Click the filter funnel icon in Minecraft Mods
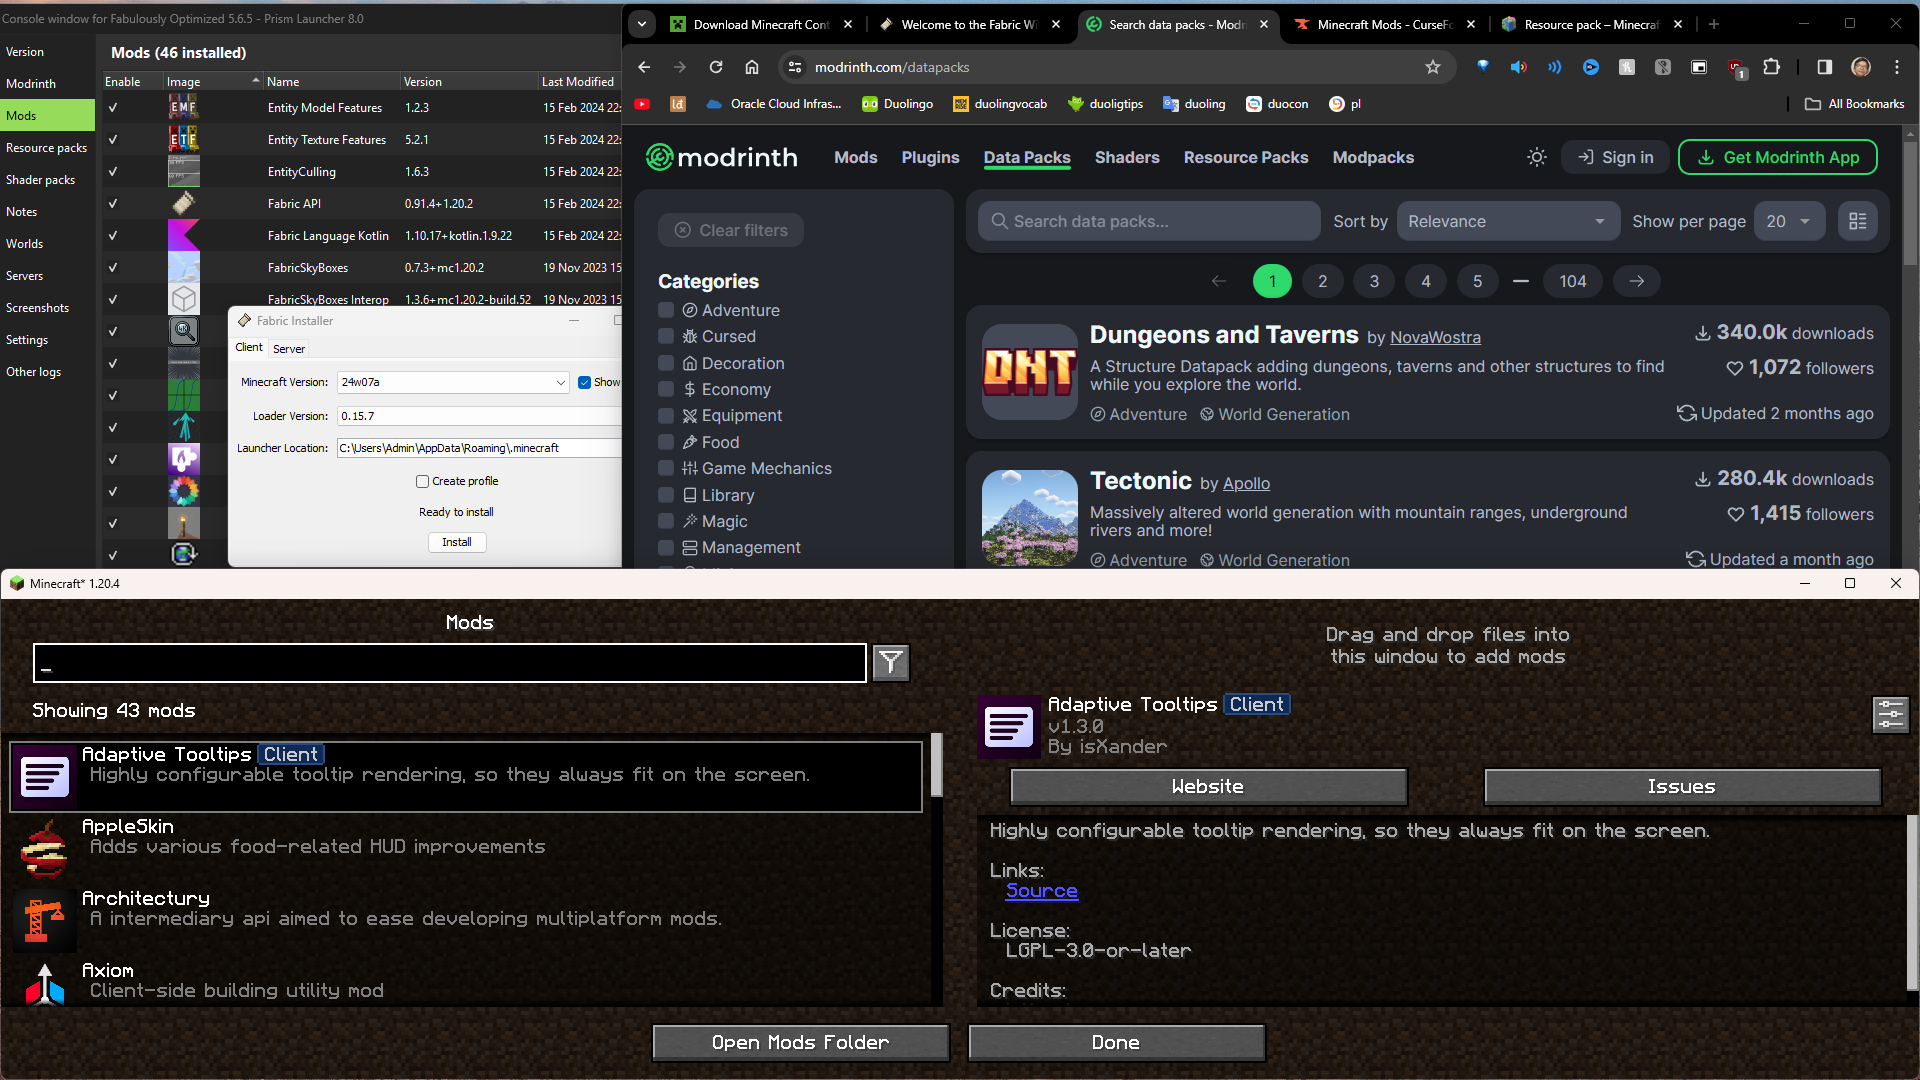 pos(890,663)
